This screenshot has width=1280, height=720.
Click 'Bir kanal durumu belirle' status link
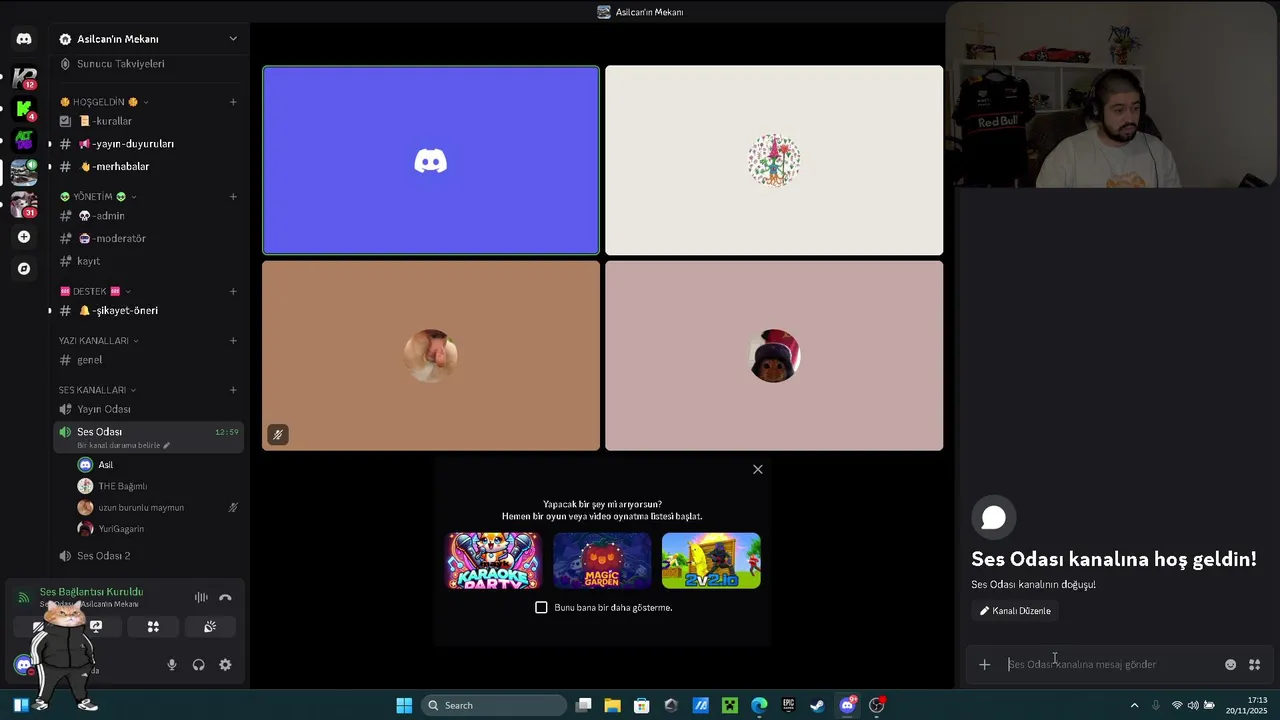tap(123, 446)
